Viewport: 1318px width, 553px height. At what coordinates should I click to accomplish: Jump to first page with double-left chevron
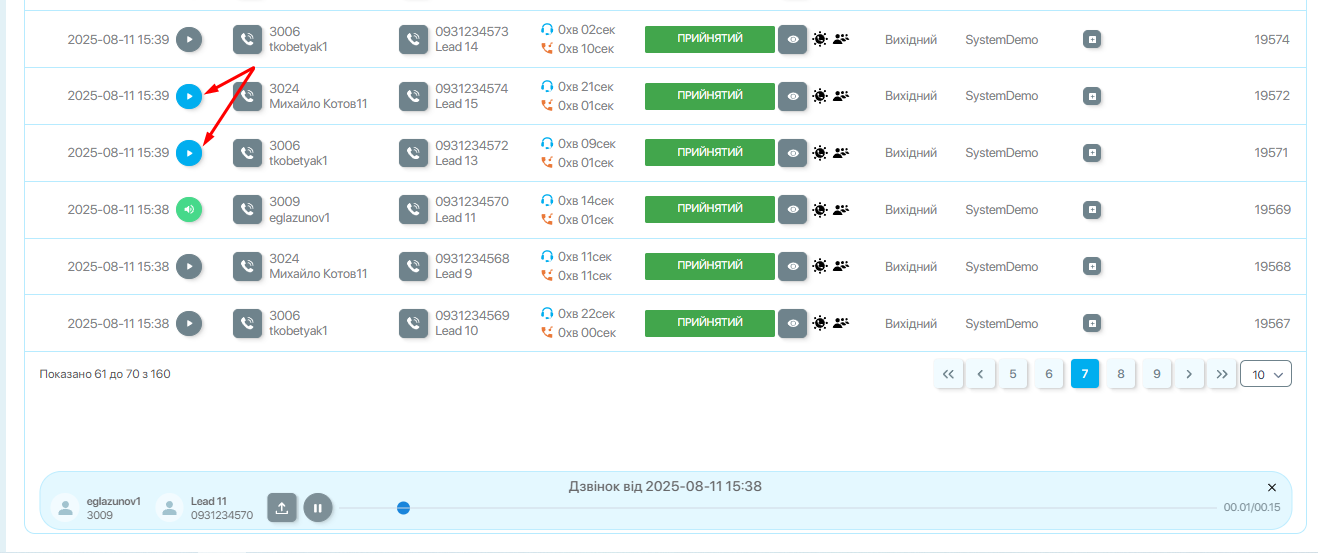(x=948, y=374)
